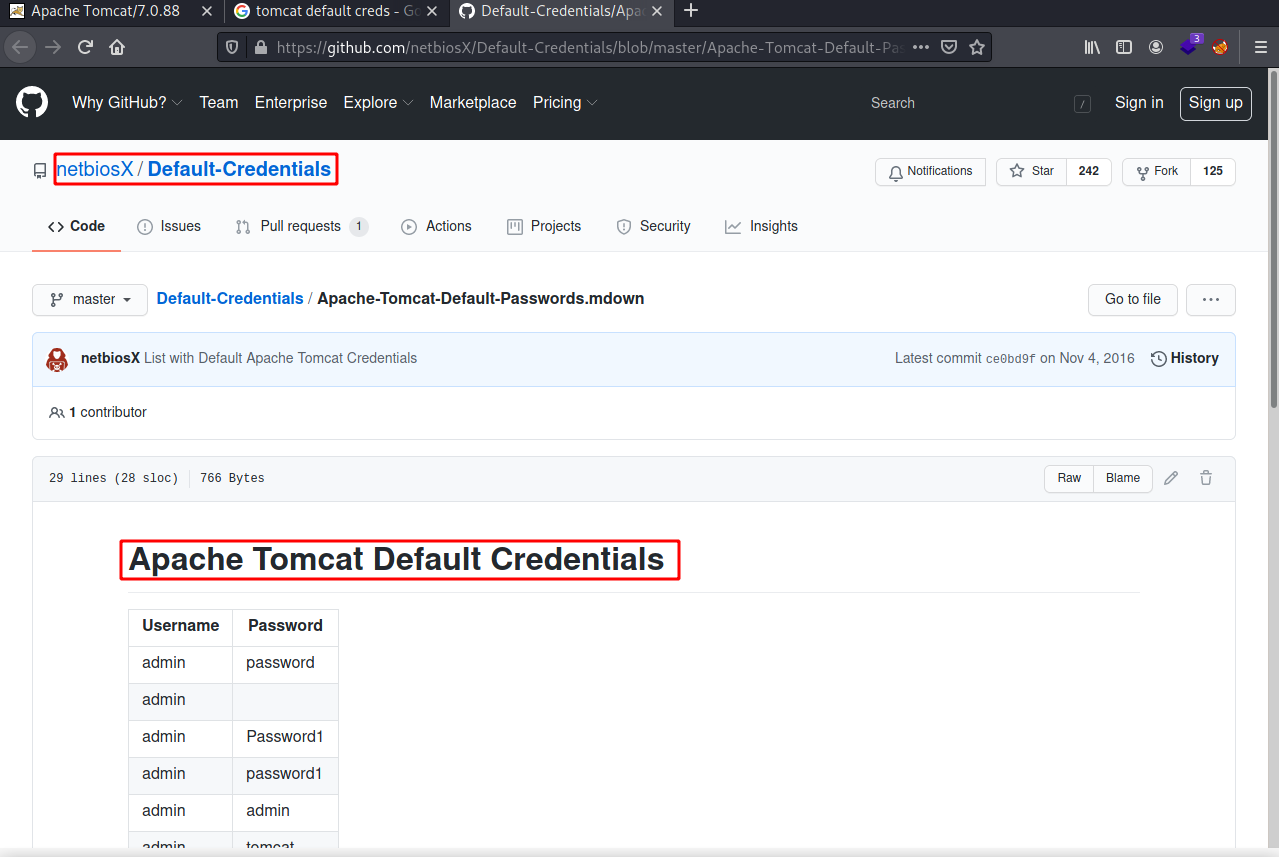
Task: Click the slash search shortcut icon
Action: [x=1082, y=103]
